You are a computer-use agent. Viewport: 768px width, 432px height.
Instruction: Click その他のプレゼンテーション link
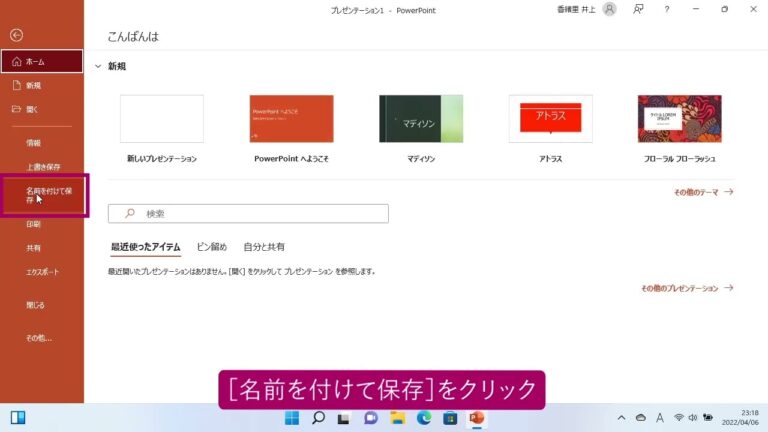pos(687,288)
